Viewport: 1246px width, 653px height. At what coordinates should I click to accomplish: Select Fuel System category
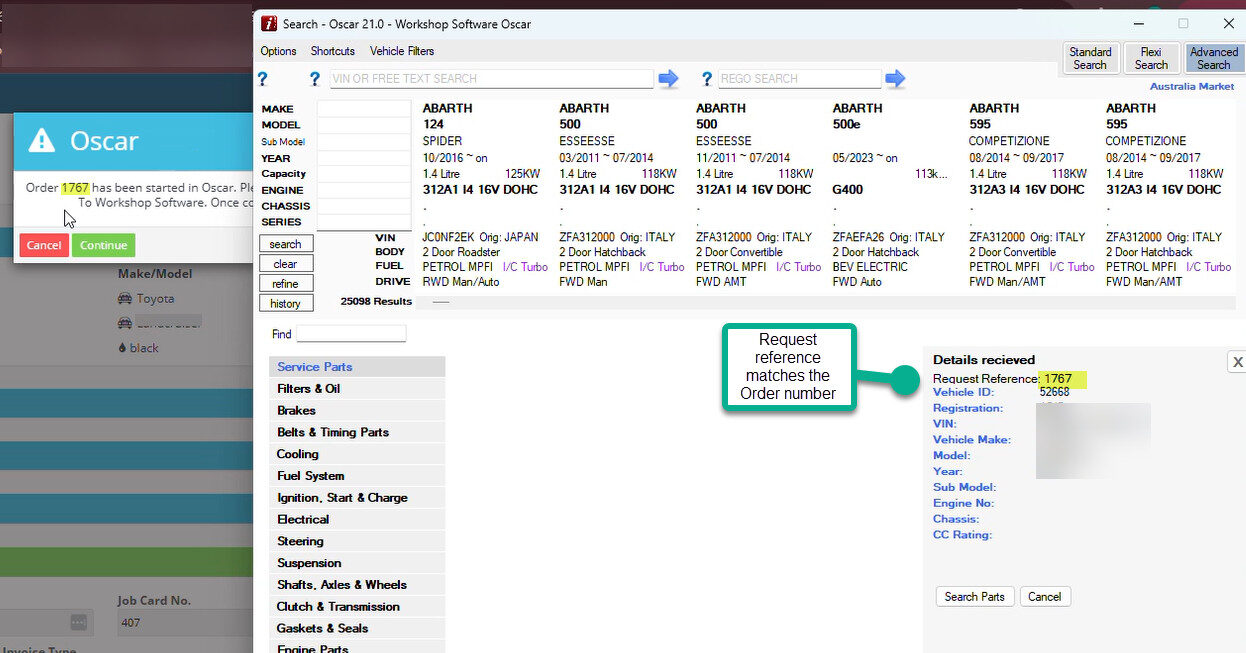pos(357,476)
